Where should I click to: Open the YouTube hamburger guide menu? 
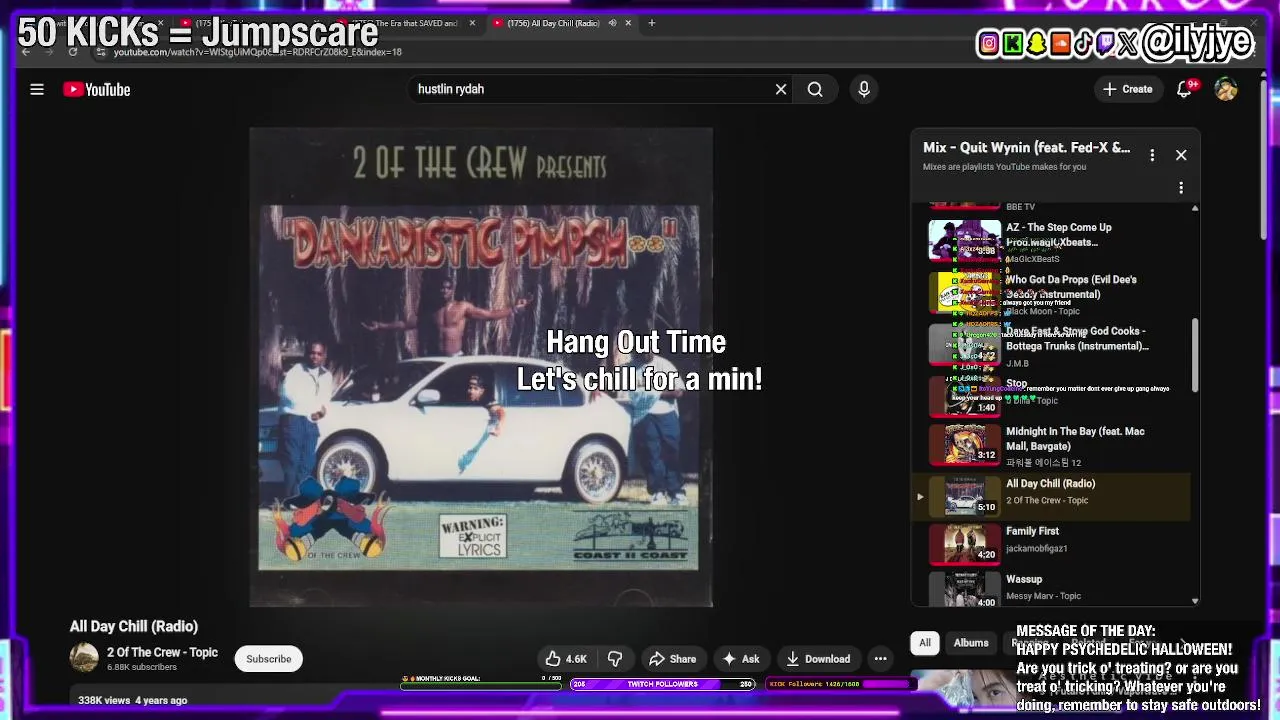click(37, 89)
